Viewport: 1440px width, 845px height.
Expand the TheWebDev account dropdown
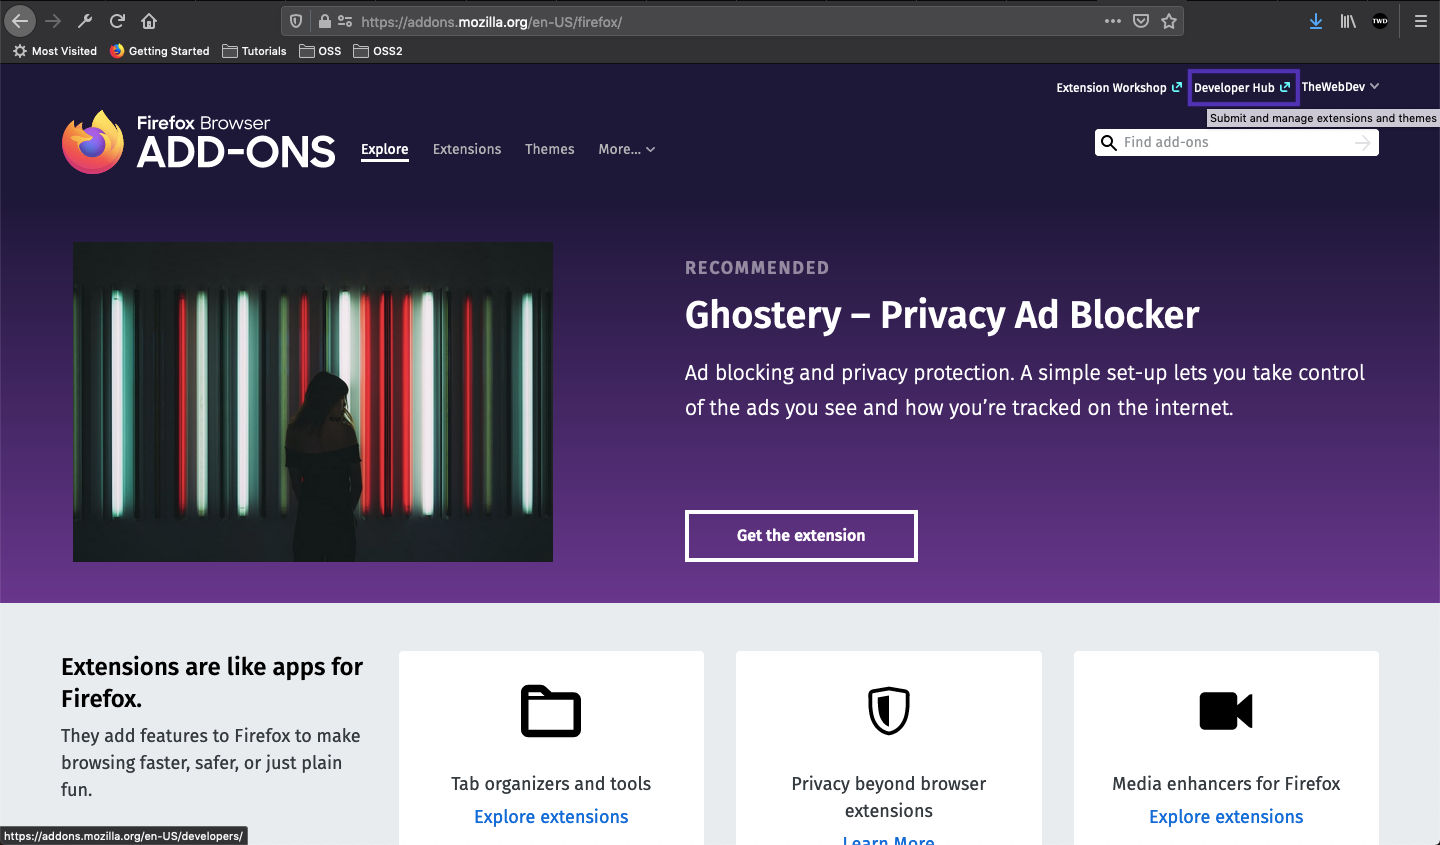(x=1340, y=87)
